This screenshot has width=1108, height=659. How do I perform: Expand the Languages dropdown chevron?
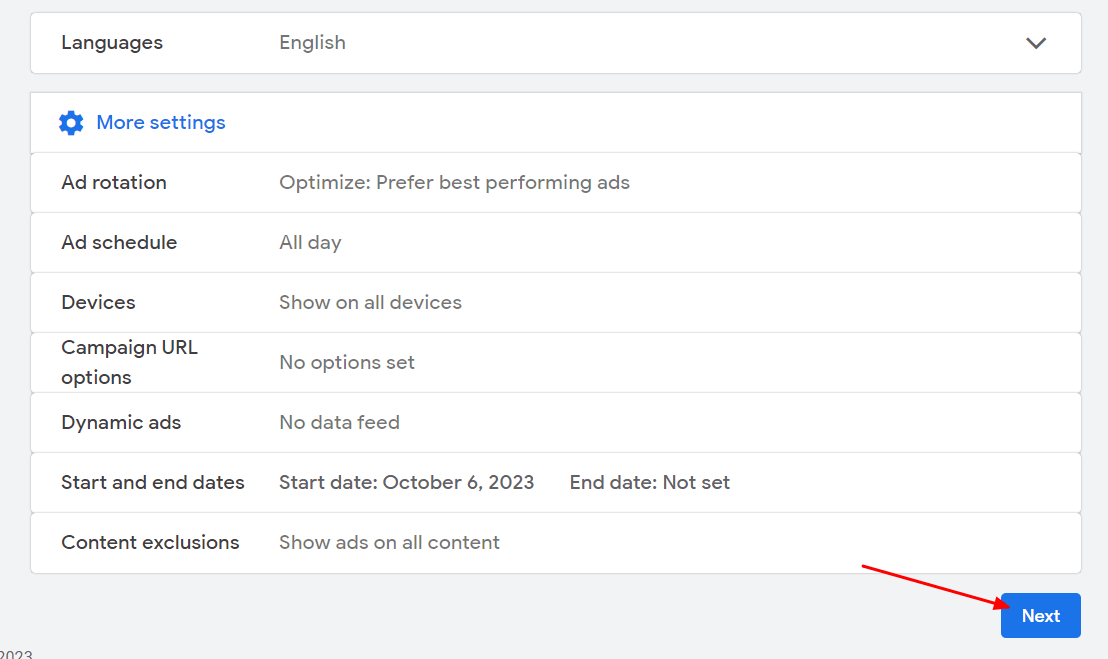1036,43
